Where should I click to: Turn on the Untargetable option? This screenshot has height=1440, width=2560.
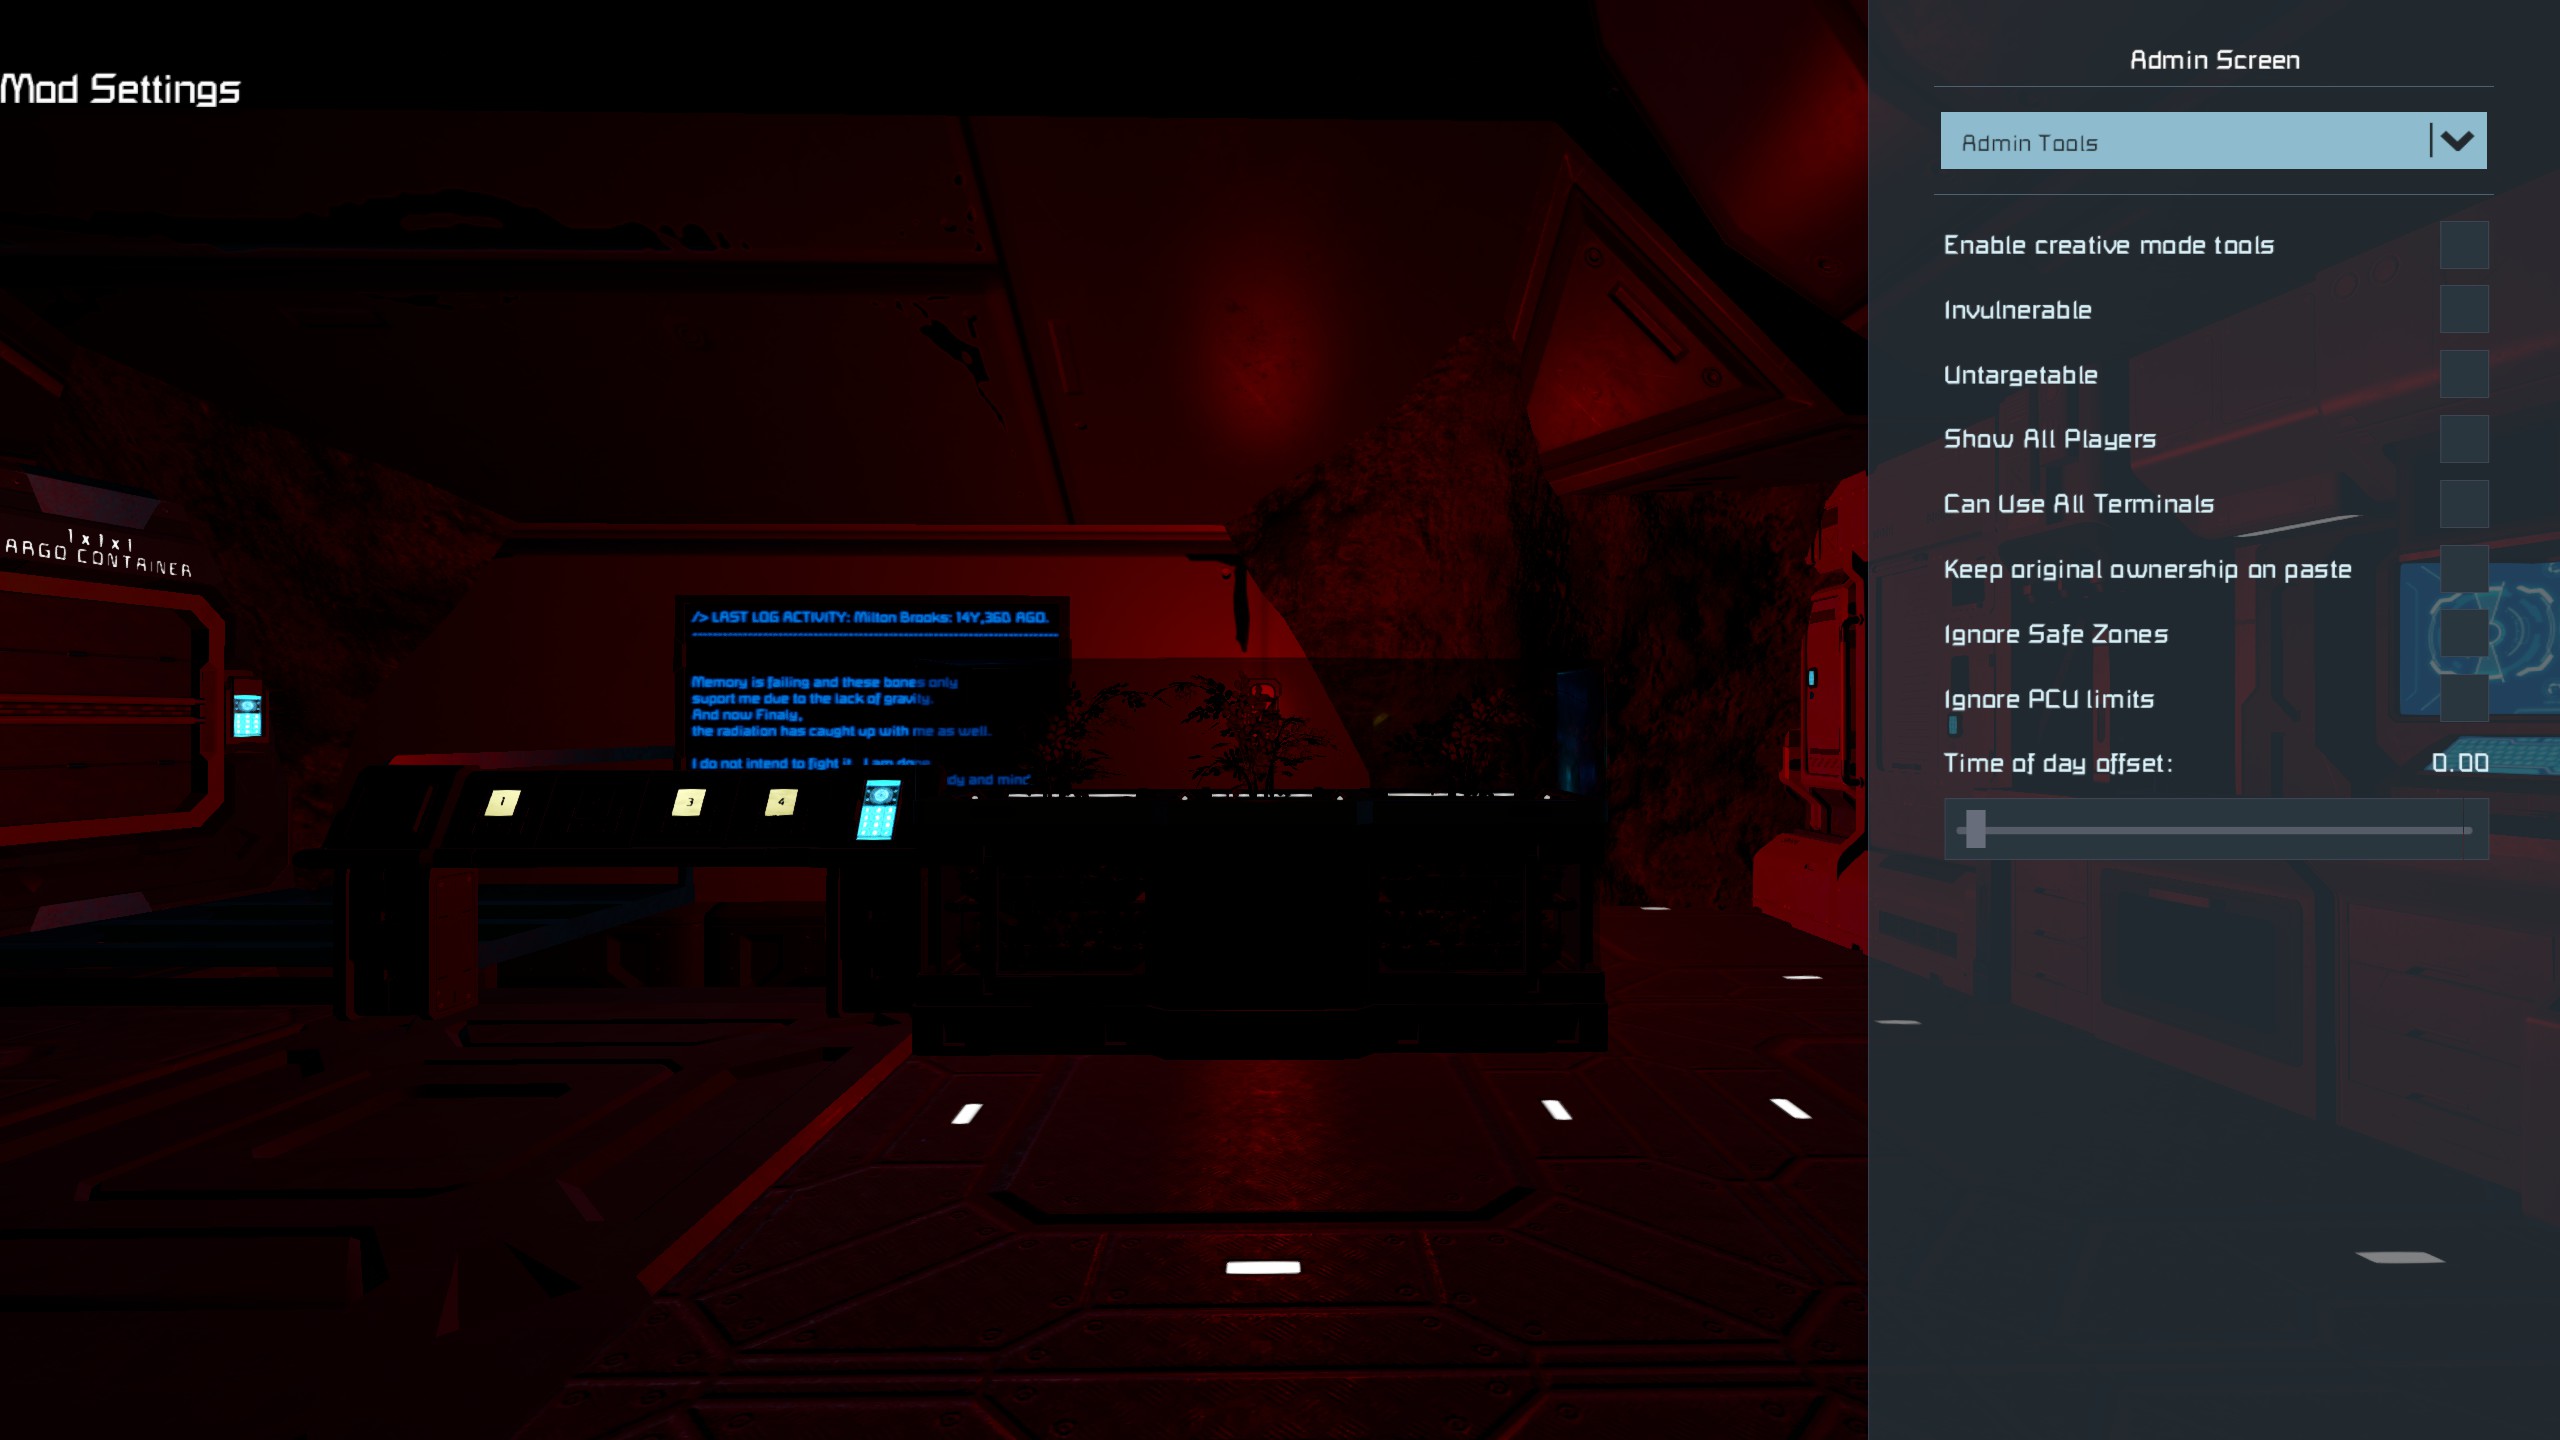click(2463, 374)
